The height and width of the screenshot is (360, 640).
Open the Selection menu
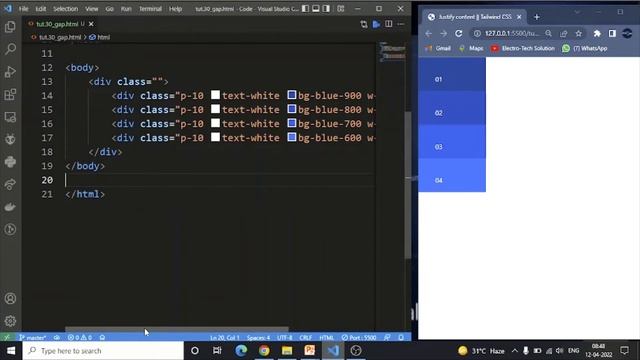tap(65, 9)
